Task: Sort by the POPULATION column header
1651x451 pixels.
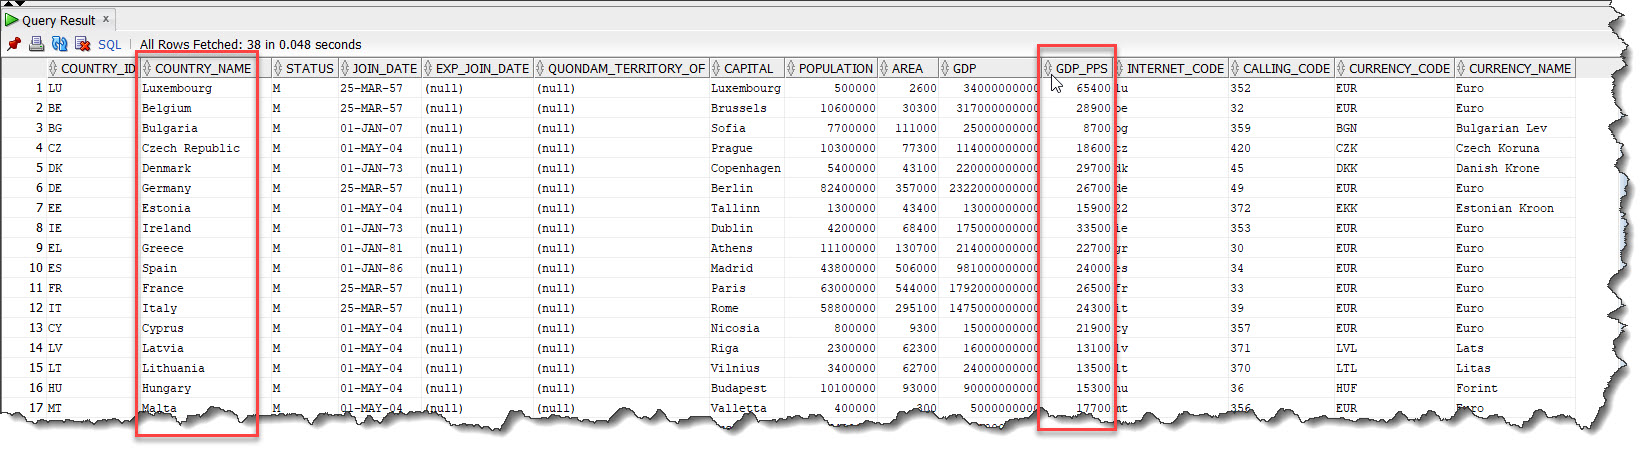Action: point(836,68)
